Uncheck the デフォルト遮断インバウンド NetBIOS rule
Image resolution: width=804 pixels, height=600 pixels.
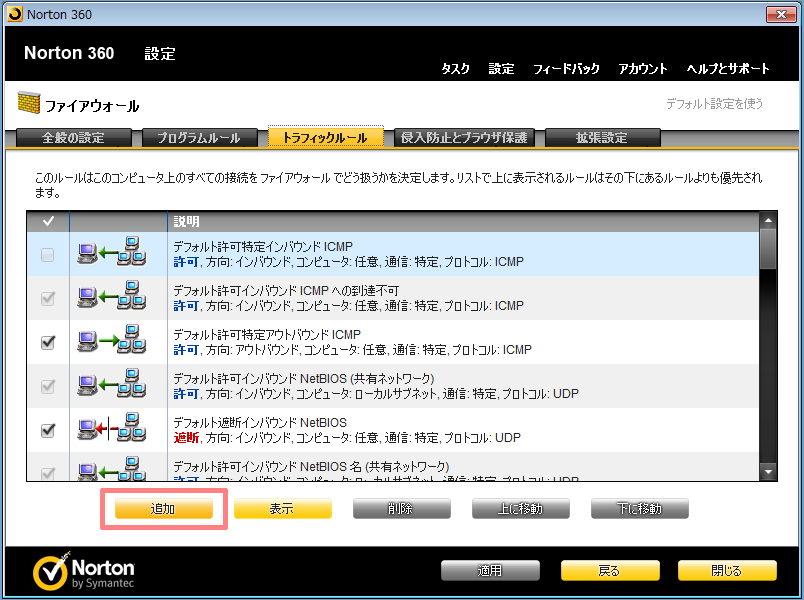48,430
